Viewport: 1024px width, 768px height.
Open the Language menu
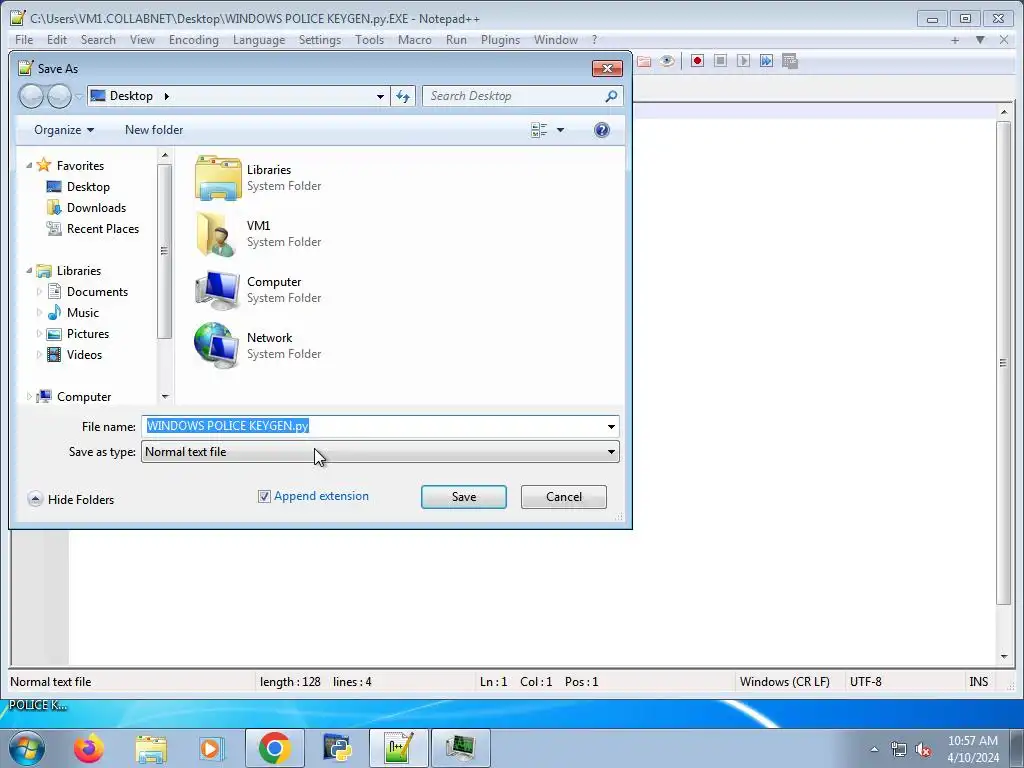tap(259, 40)
